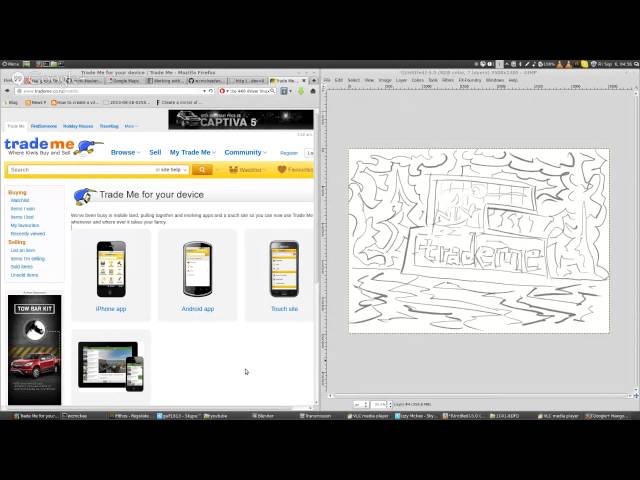This screenshot has width=640, height=480.
Task: Click the orange search button on Trade Me
Action: tap(208, 170)
